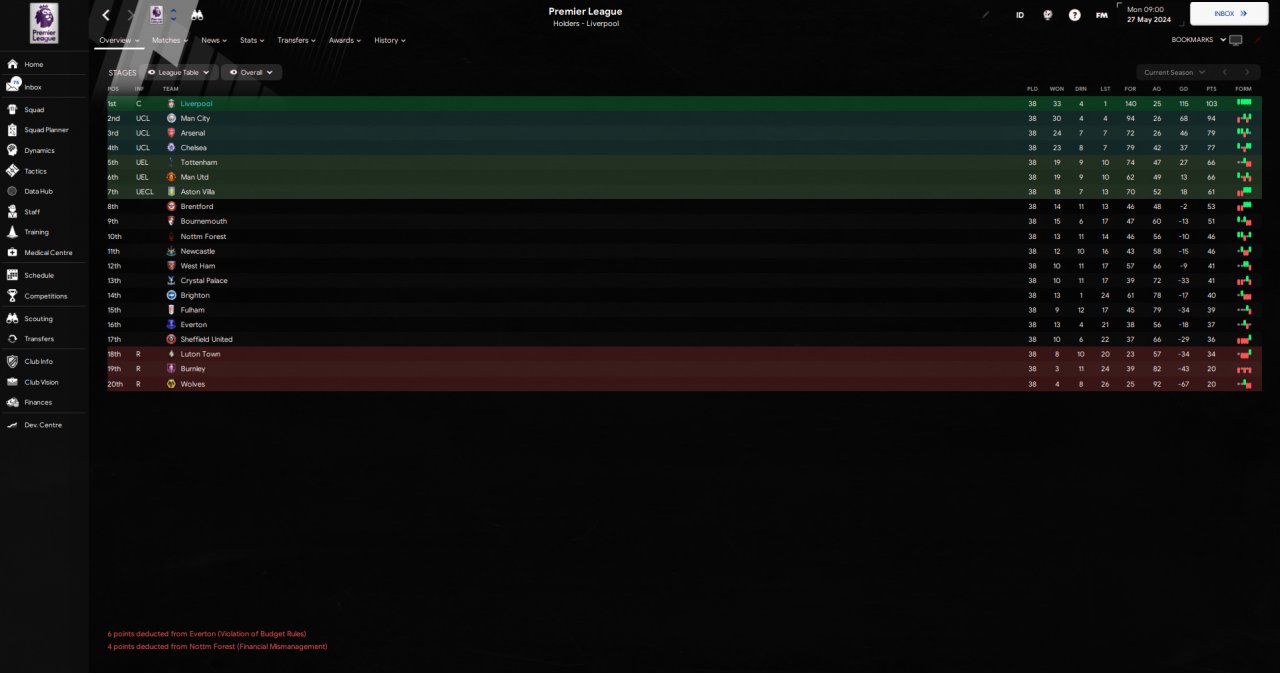Go to next season arrow
Image resolution: width=1280 pixels, height=673 pixels.
[1246, 72]
